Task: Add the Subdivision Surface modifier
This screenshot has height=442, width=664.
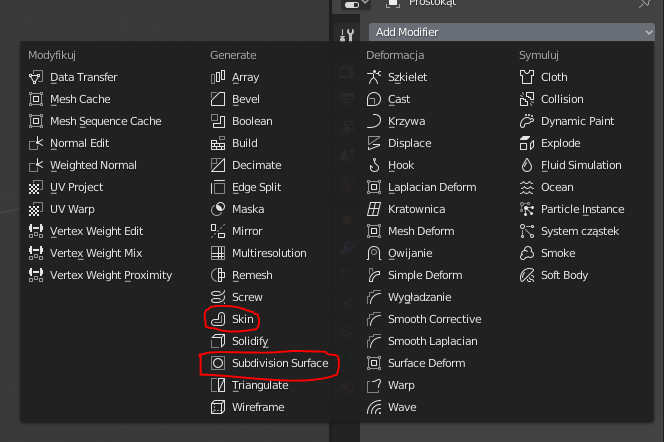Action: (x=279, y=363)
